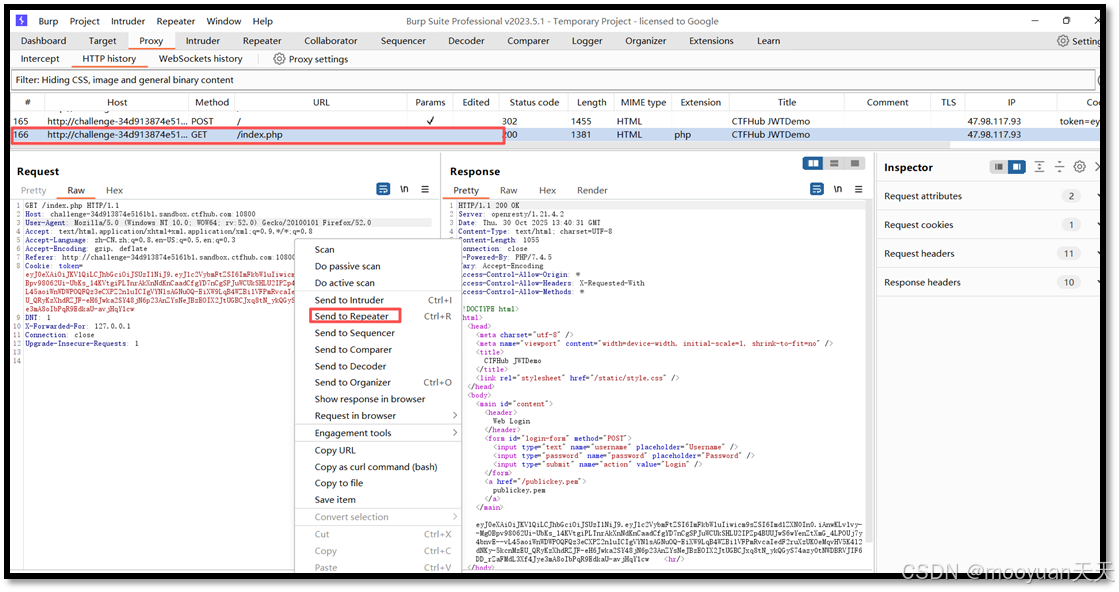The width and height of the screenshot is (1119, 592).
Task: Expand Request in browser submenu
Action: click(x=378, y=416)
